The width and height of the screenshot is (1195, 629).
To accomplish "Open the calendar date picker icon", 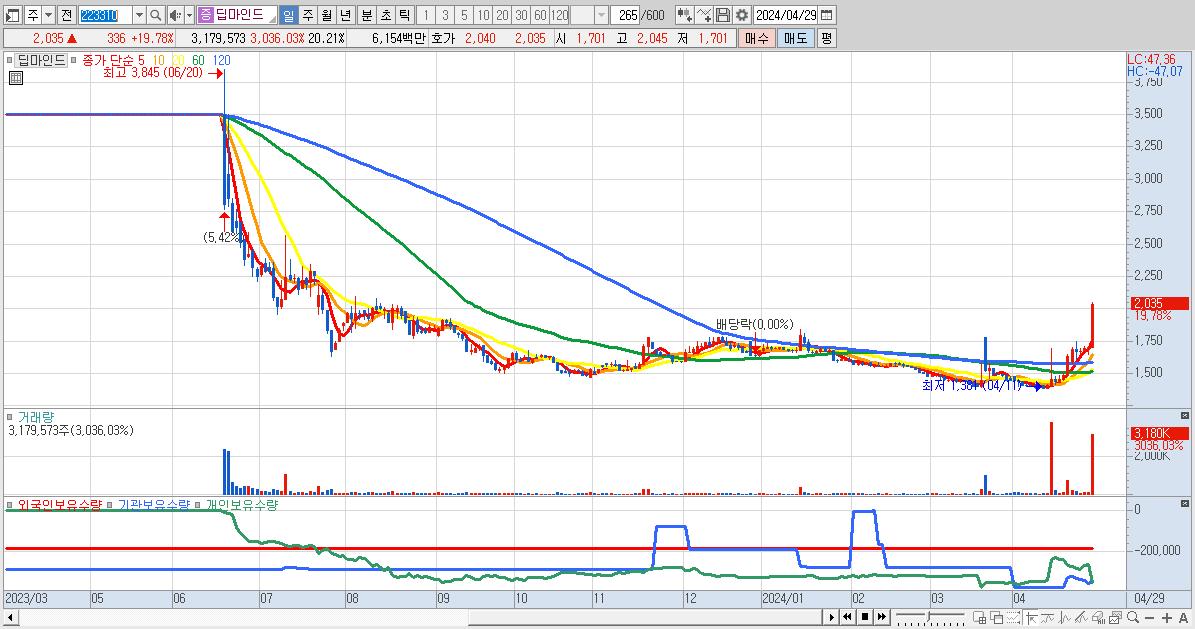I will (827, 15).
